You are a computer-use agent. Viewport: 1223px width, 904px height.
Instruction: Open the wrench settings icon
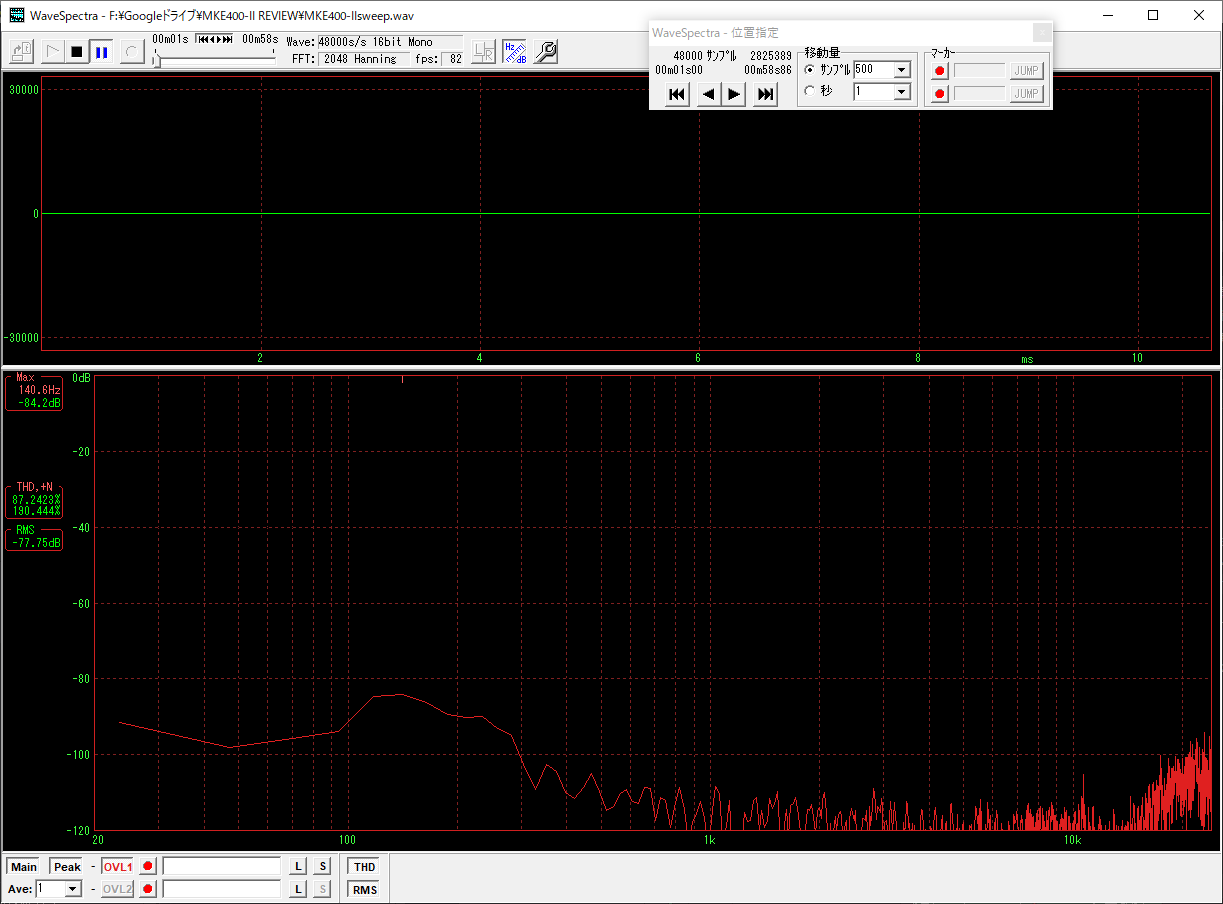(x=545, y=52)
